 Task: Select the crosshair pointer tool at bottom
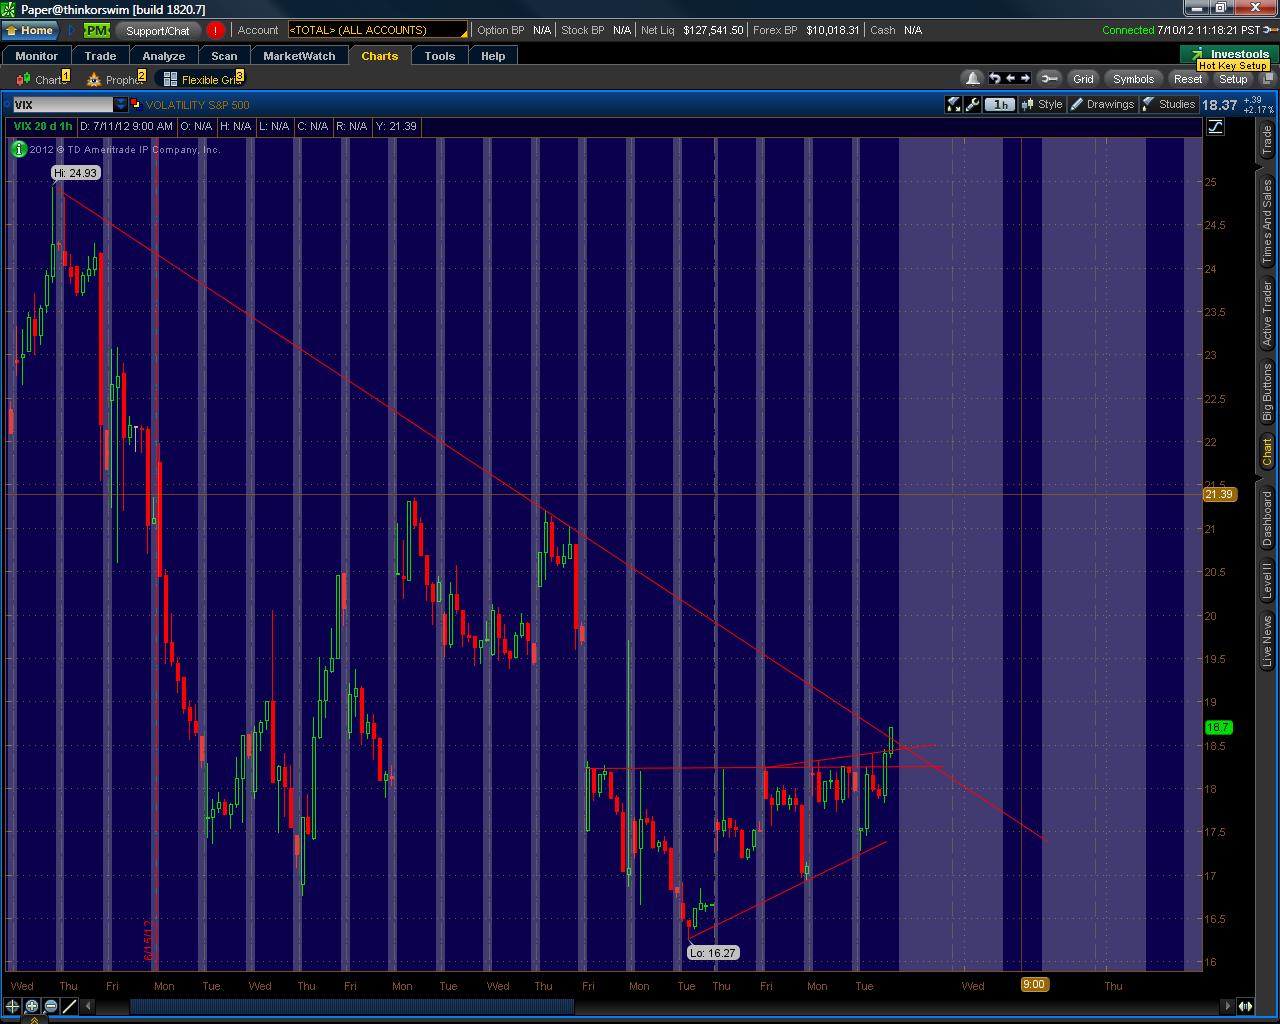tap(12, 1006)
